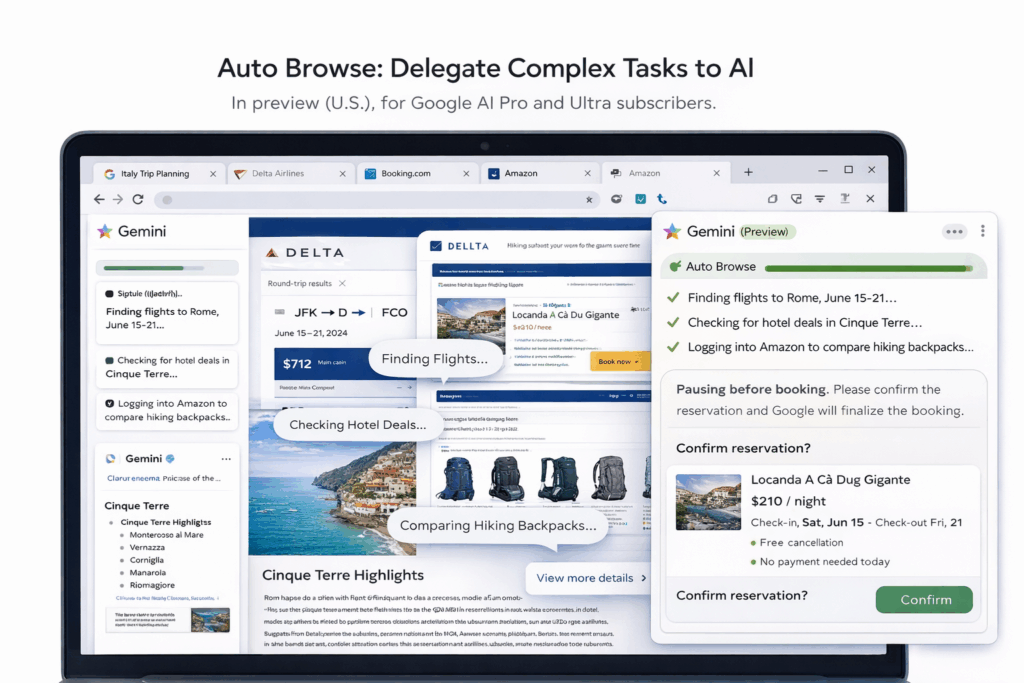Click the blue phone extension icon
Image resolution: width=1024 pixels, height=683 pixels.
[x=662, y=199]
